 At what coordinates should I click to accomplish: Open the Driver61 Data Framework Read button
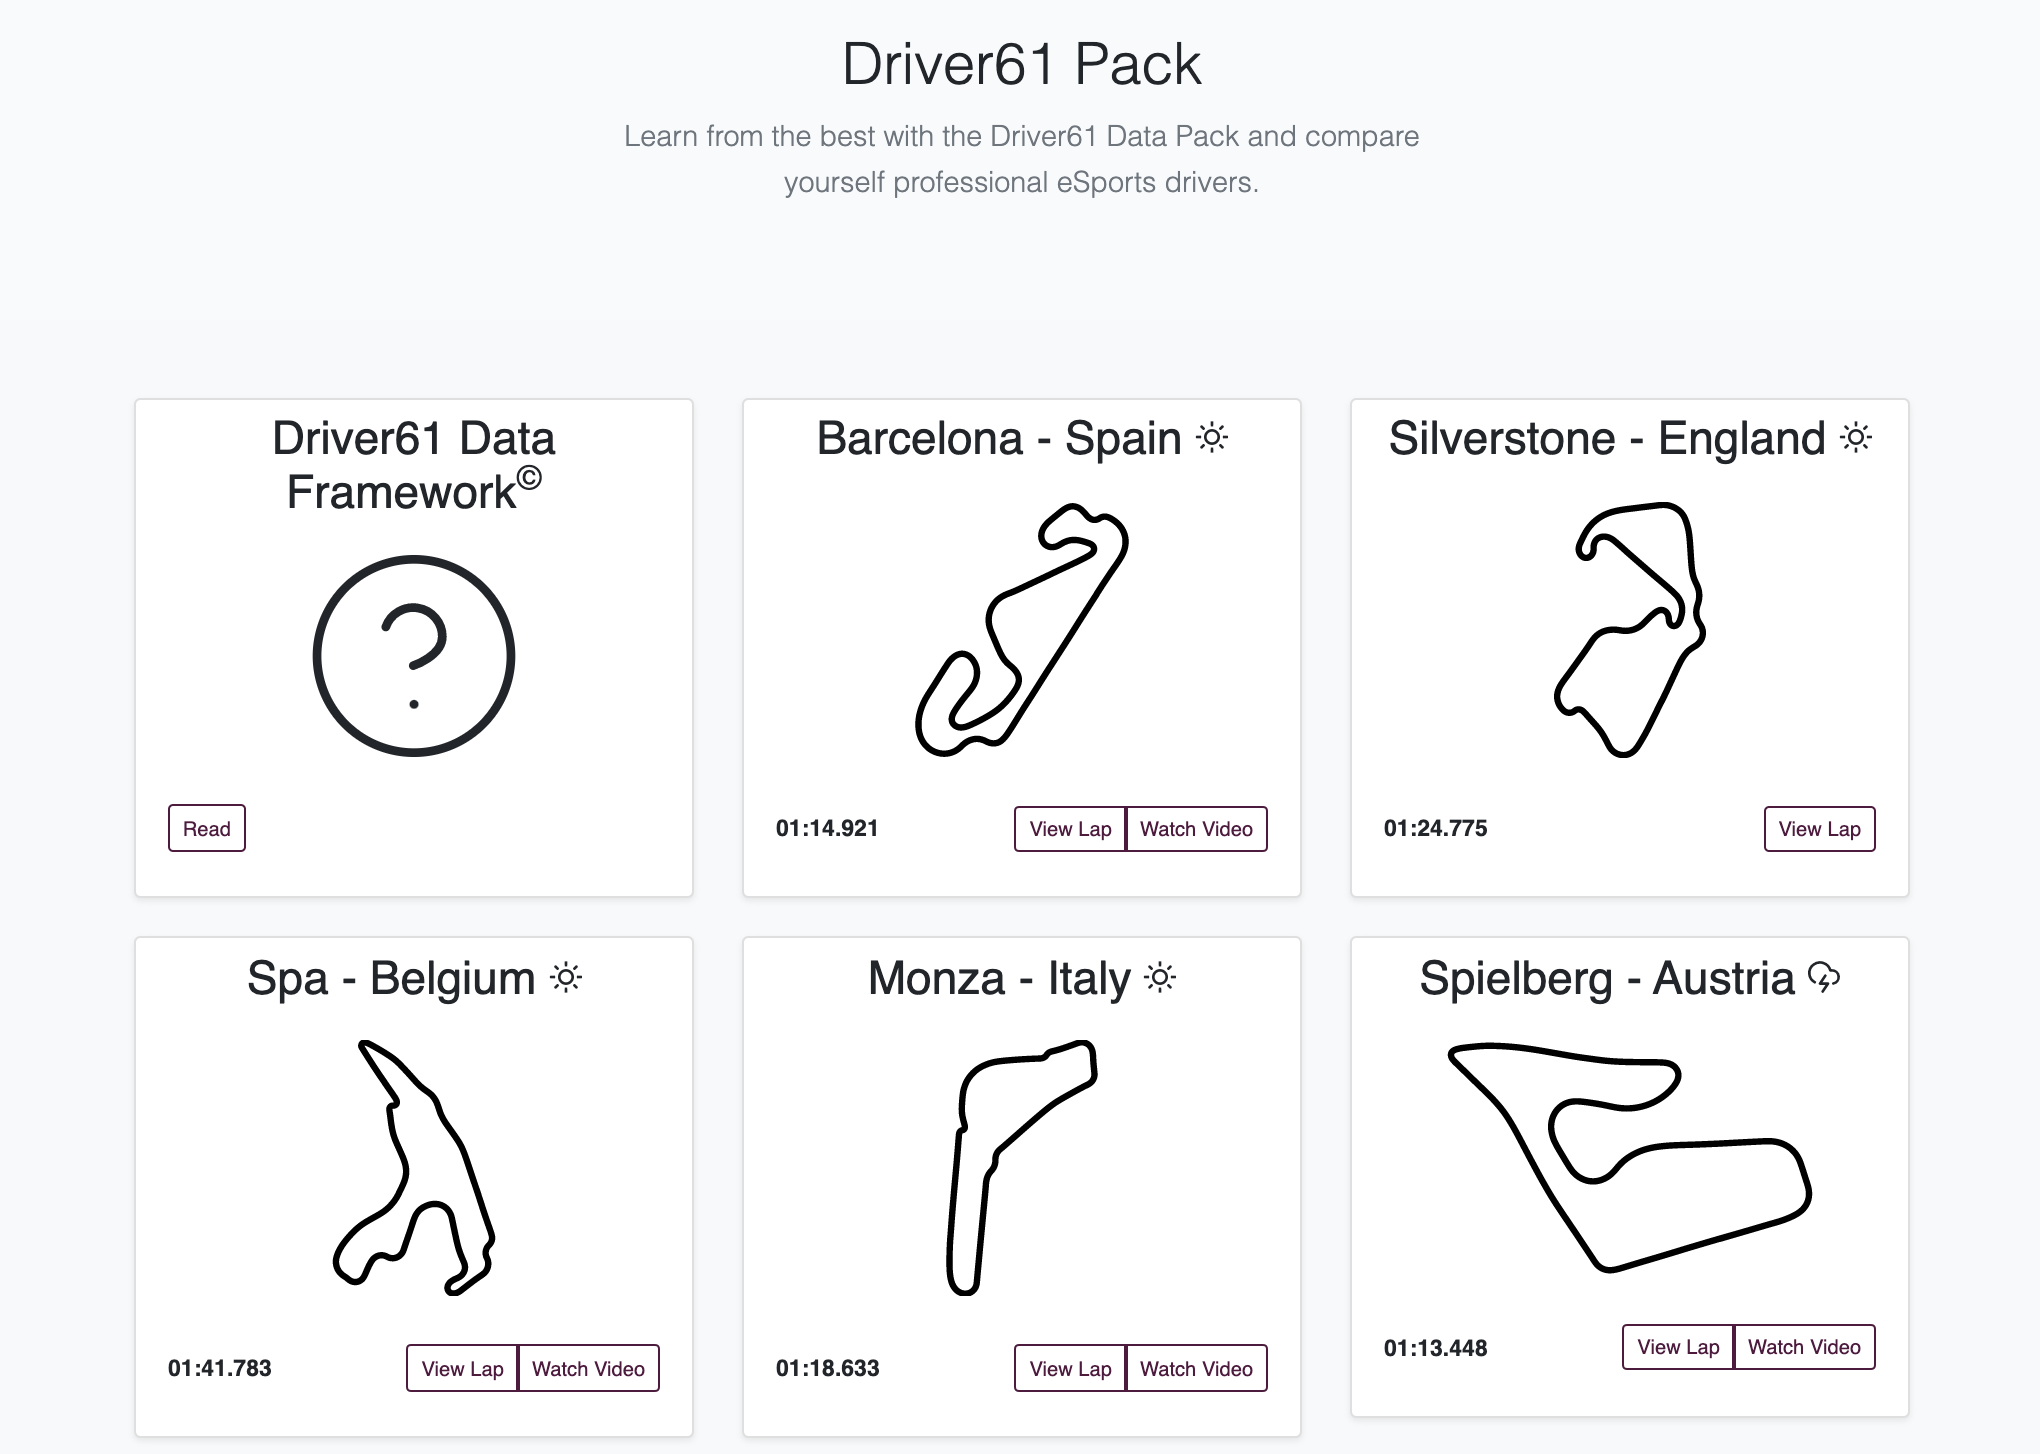[207, 828]
